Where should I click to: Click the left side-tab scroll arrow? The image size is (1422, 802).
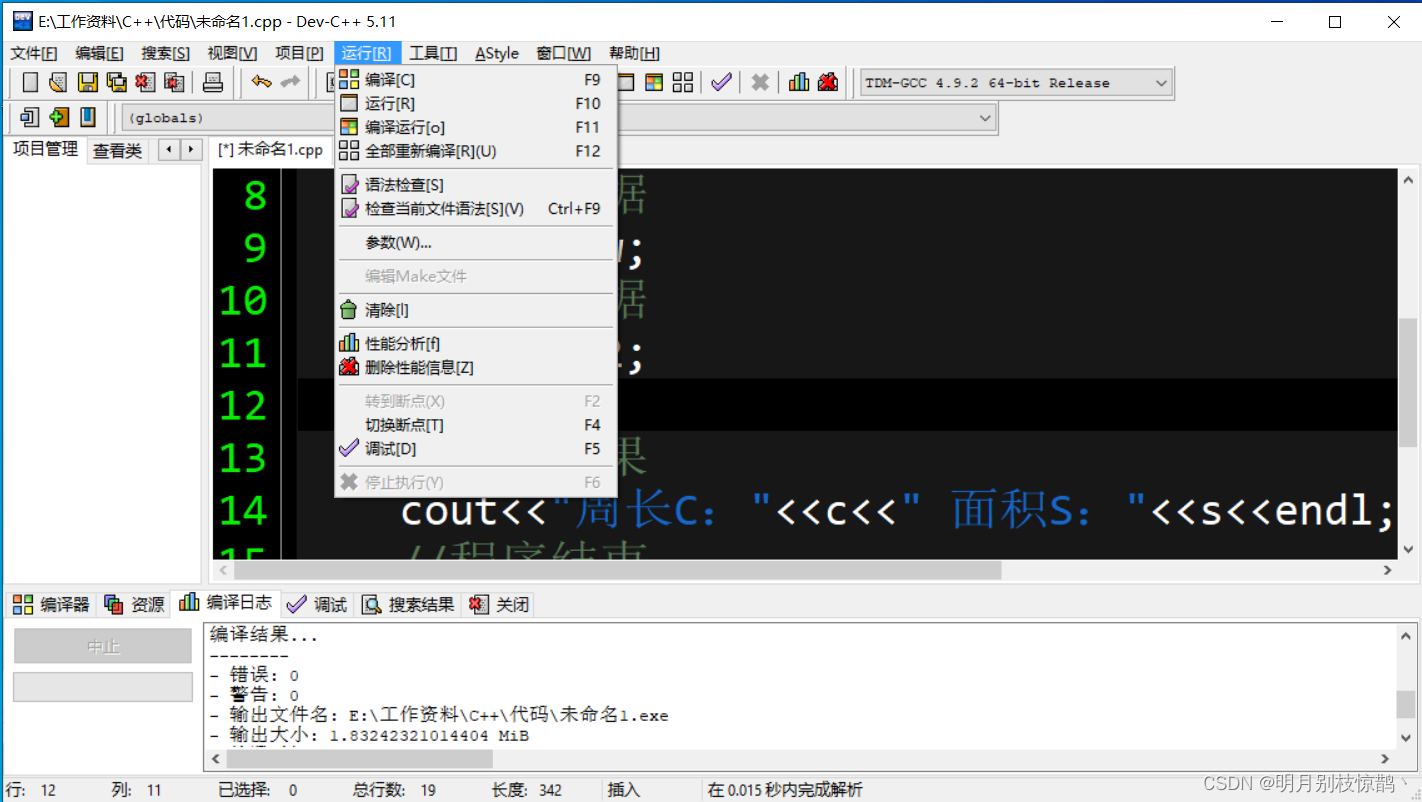pyautogui.click(x=169, y=150)
